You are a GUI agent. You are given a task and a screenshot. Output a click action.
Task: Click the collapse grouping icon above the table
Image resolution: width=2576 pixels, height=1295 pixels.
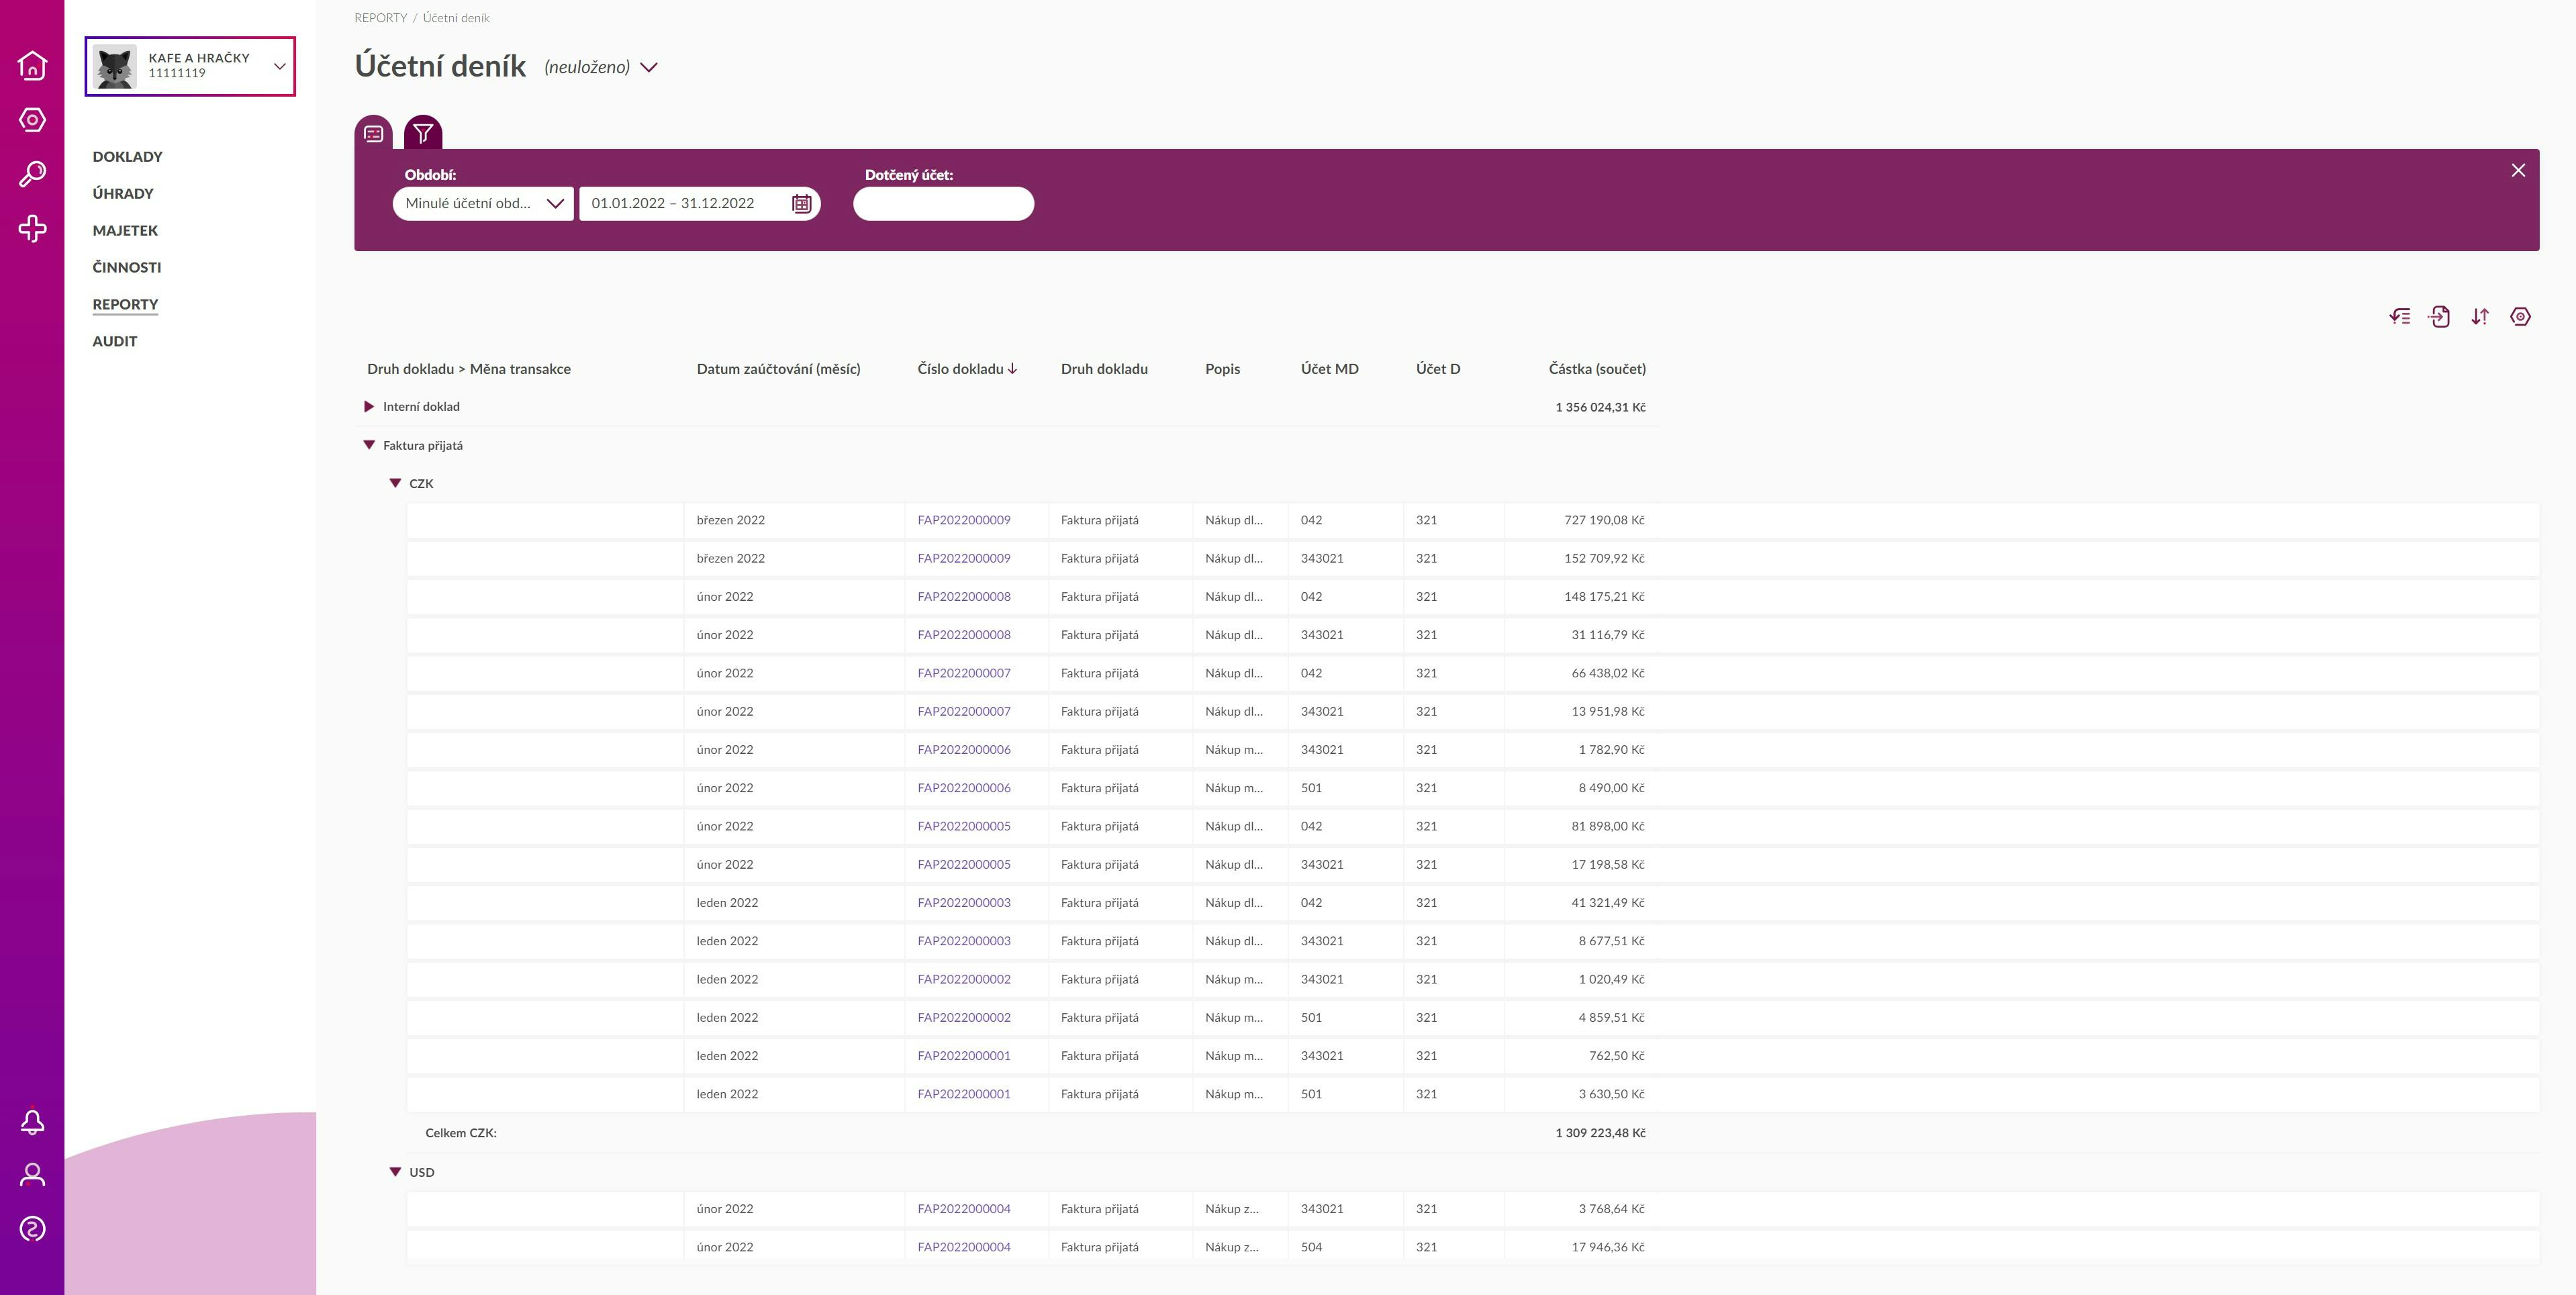click(x=2400, y=317)
